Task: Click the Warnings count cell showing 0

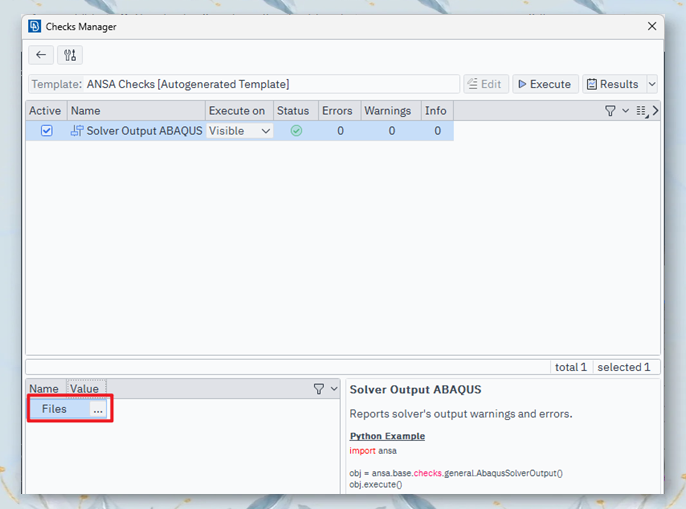Action: (x=392, y=131)
